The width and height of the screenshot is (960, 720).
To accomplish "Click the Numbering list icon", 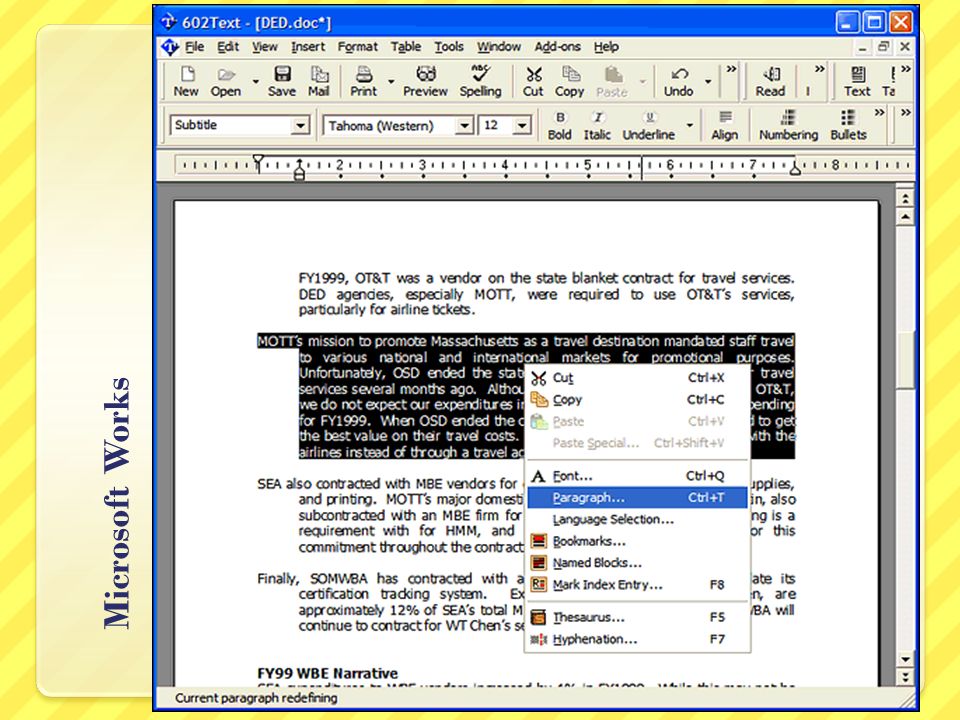I will tap(789, 126).
